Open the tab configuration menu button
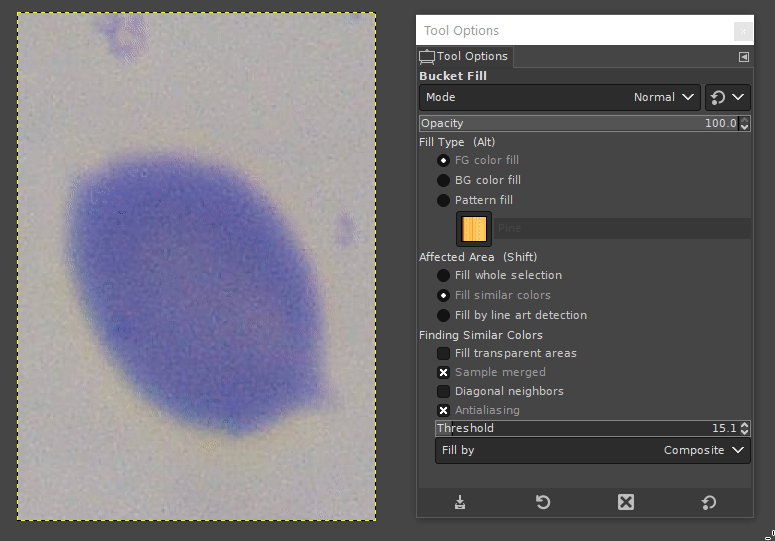This screenshot has height=541, width=775. (x=743, y=57)
